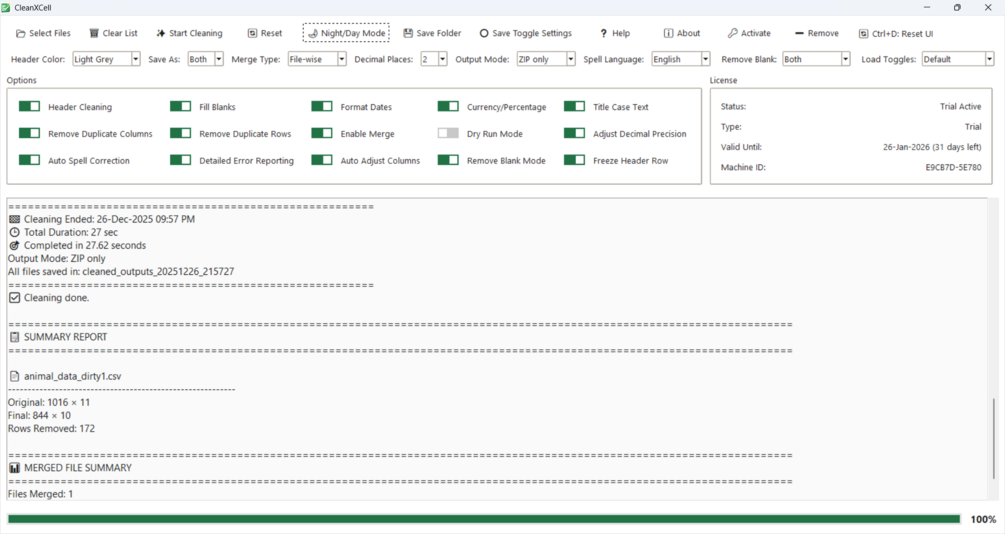Open the Spell Language dropdown

[681, 59]
